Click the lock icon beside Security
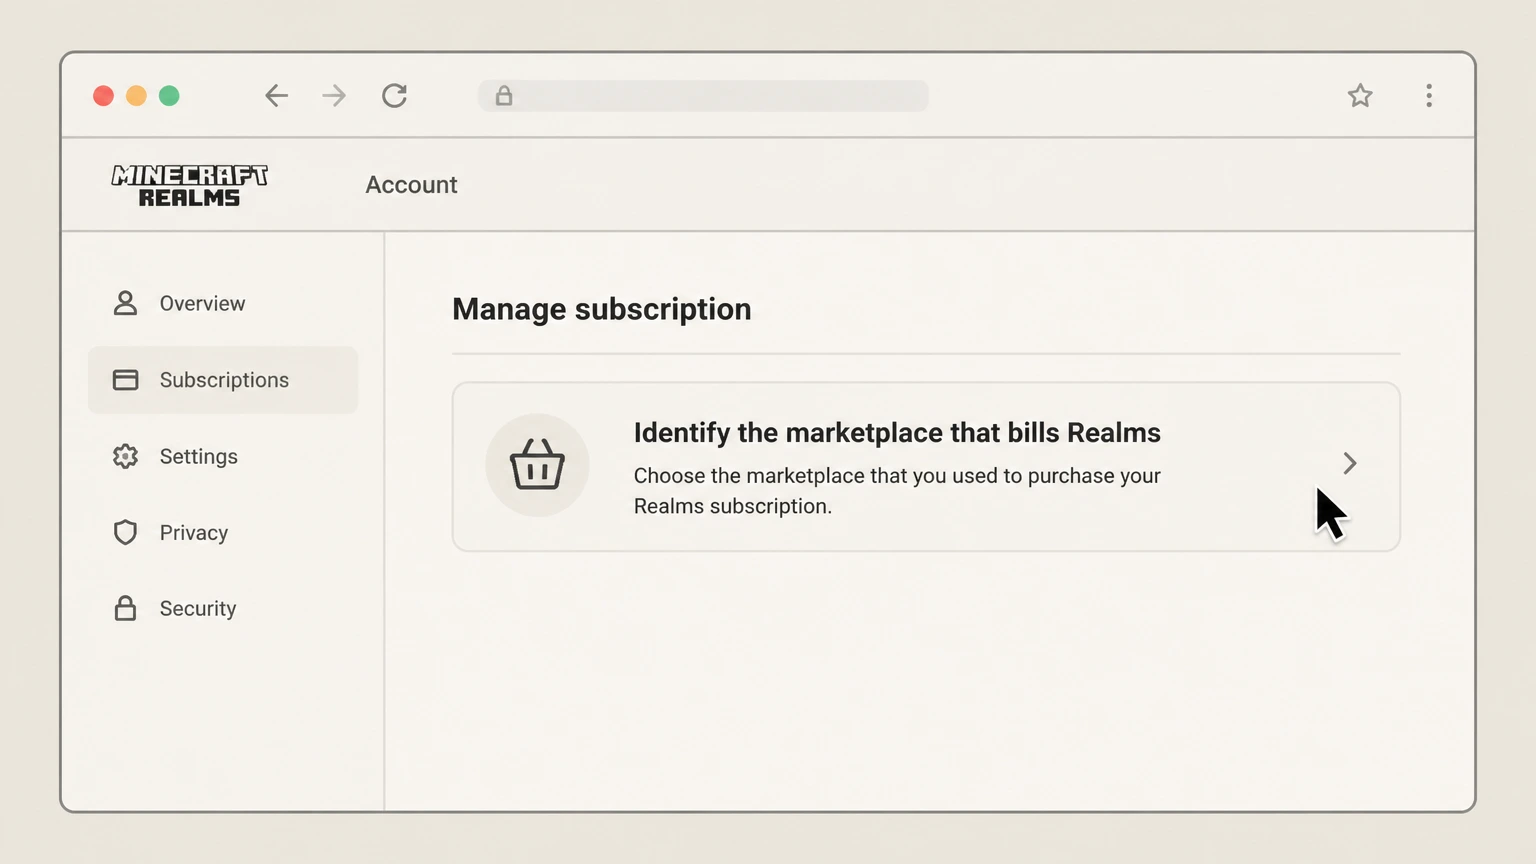 point(125,608)
